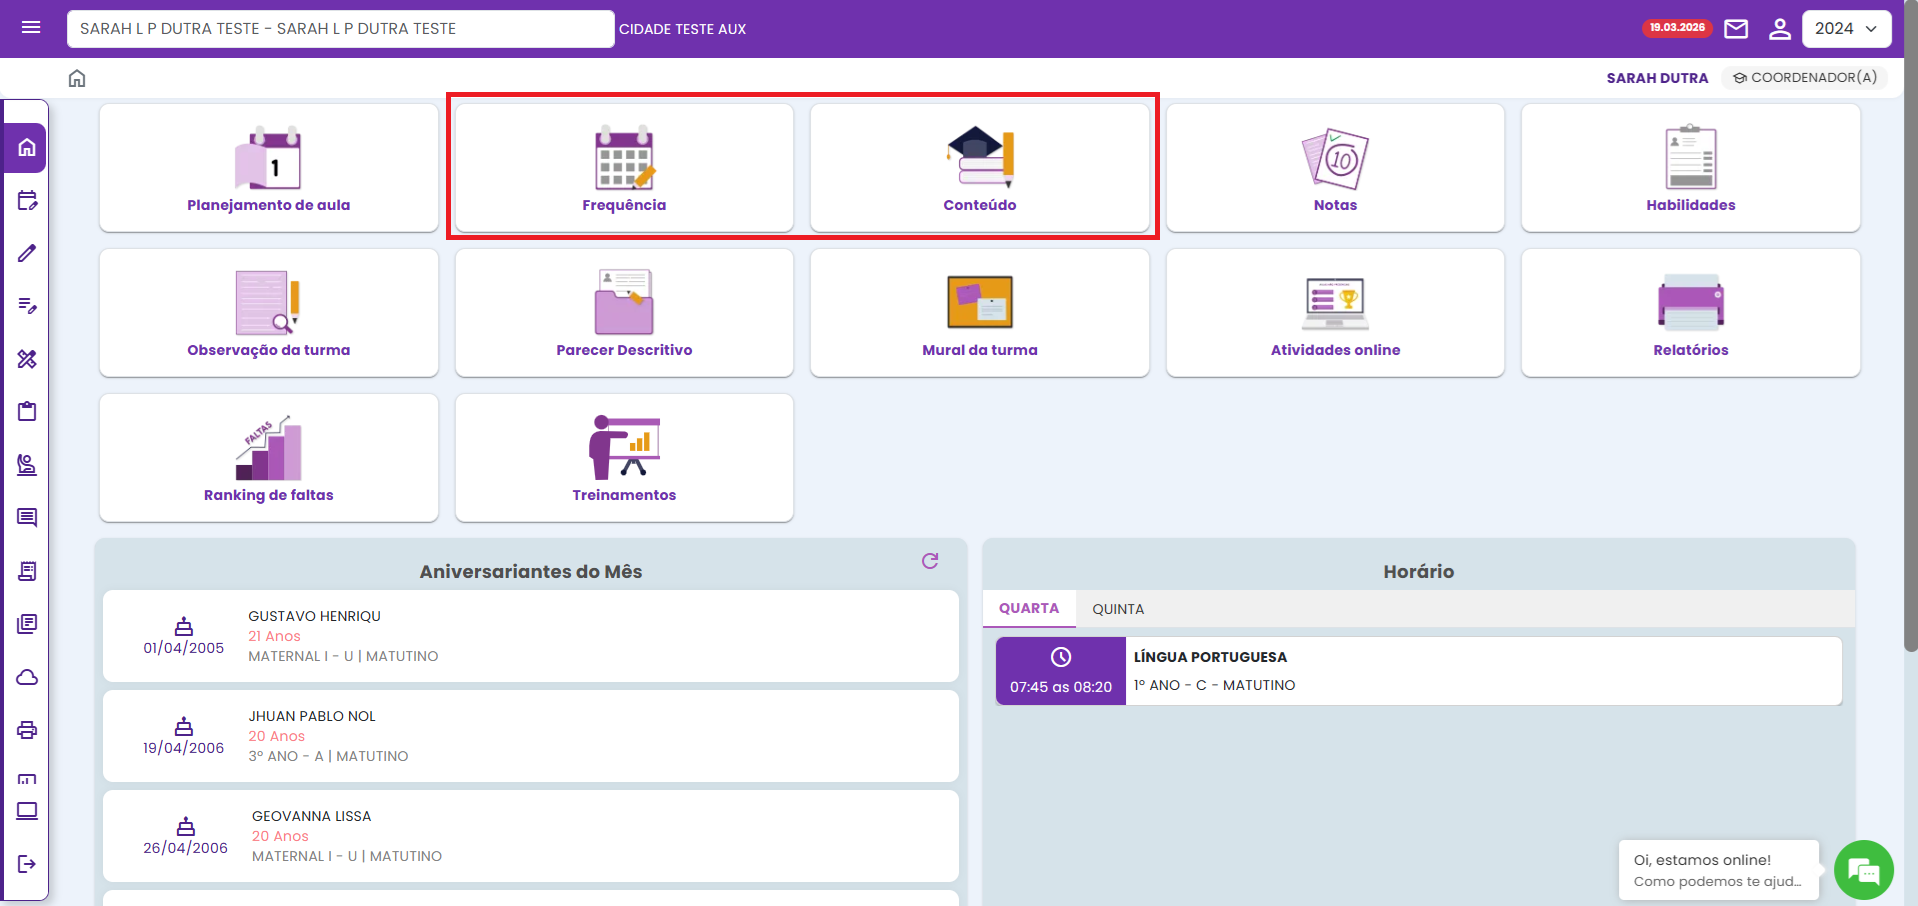Open the Relatórios card
The height and width of the screenshot is (906, 1918).
(1690, 313)
